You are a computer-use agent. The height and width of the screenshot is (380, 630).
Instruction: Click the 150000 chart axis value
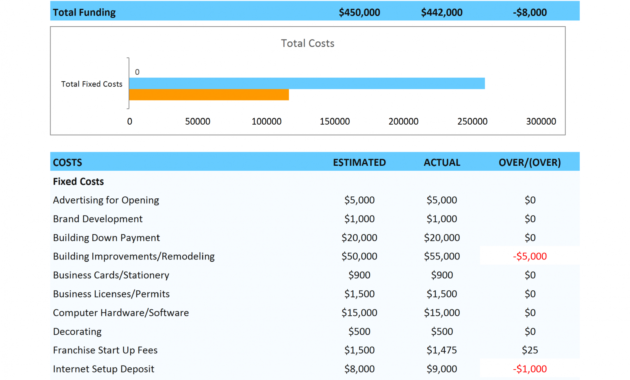[x=335, y=121]
